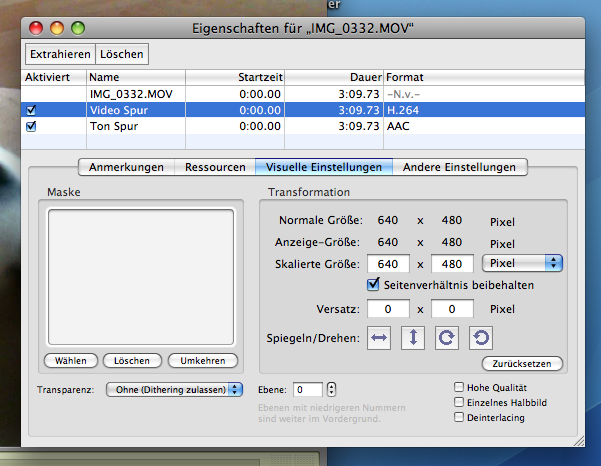The height and width of the screenshot is (466, 601).
Task: Click the scaled width input field
Action: (x=388, y=264)
